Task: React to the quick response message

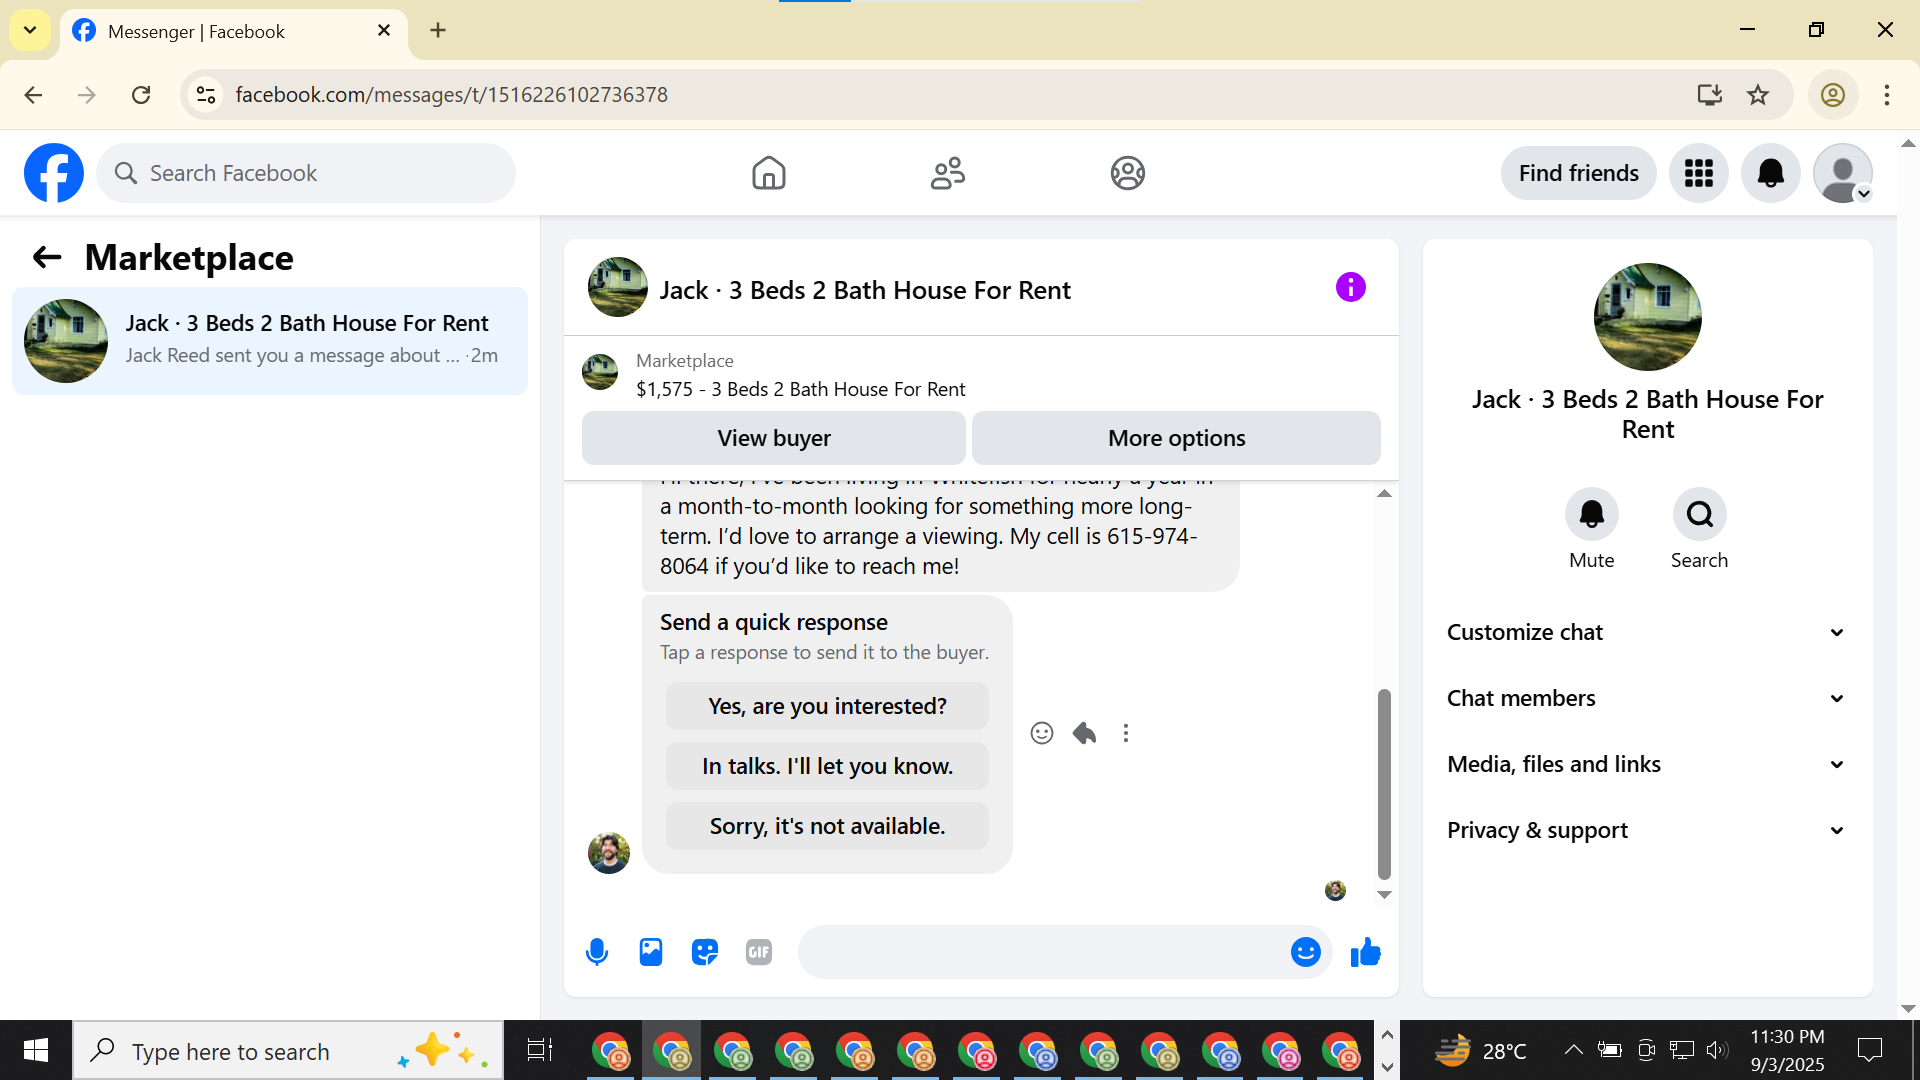Action: click(1041, 733)
